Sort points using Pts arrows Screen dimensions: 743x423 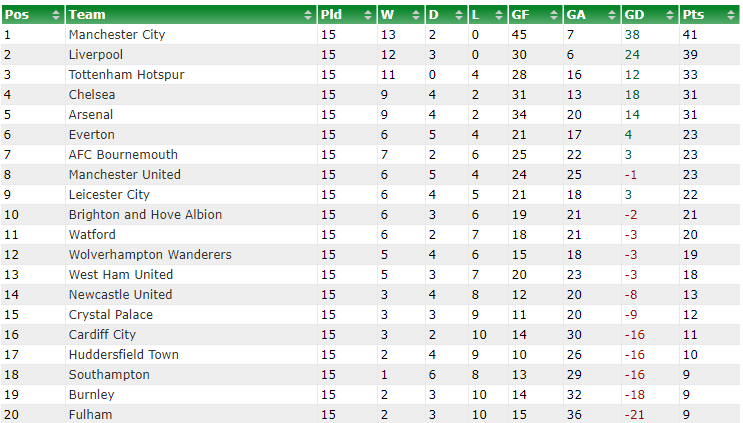[x=730, y=15]
